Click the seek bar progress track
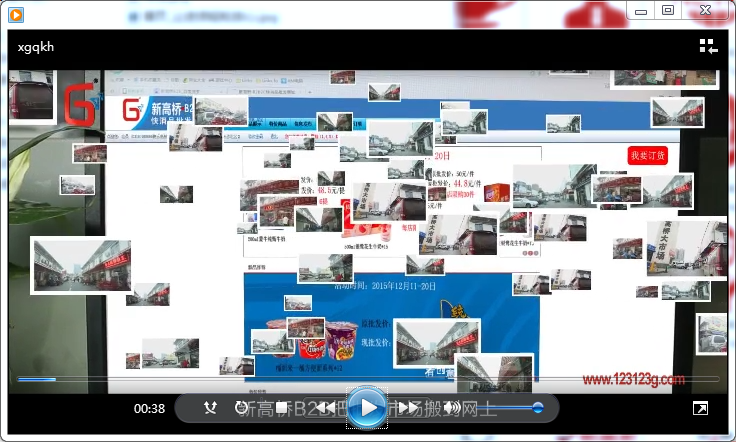 pyautogui.click(x=368, y=379)
